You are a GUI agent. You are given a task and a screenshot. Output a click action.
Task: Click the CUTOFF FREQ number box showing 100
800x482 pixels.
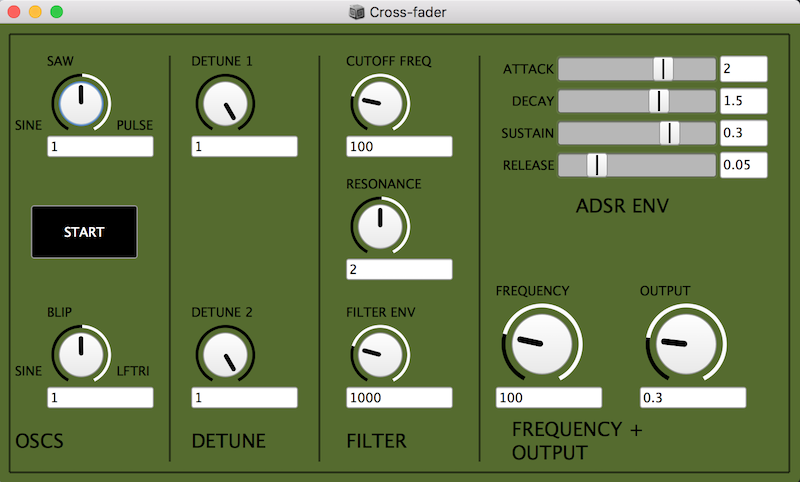click(x=399, y=146)
